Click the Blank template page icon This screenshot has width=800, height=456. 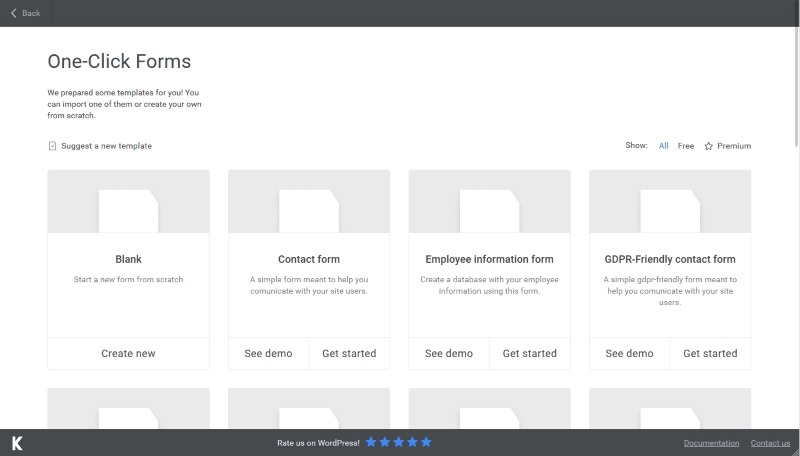pos(128,210)
